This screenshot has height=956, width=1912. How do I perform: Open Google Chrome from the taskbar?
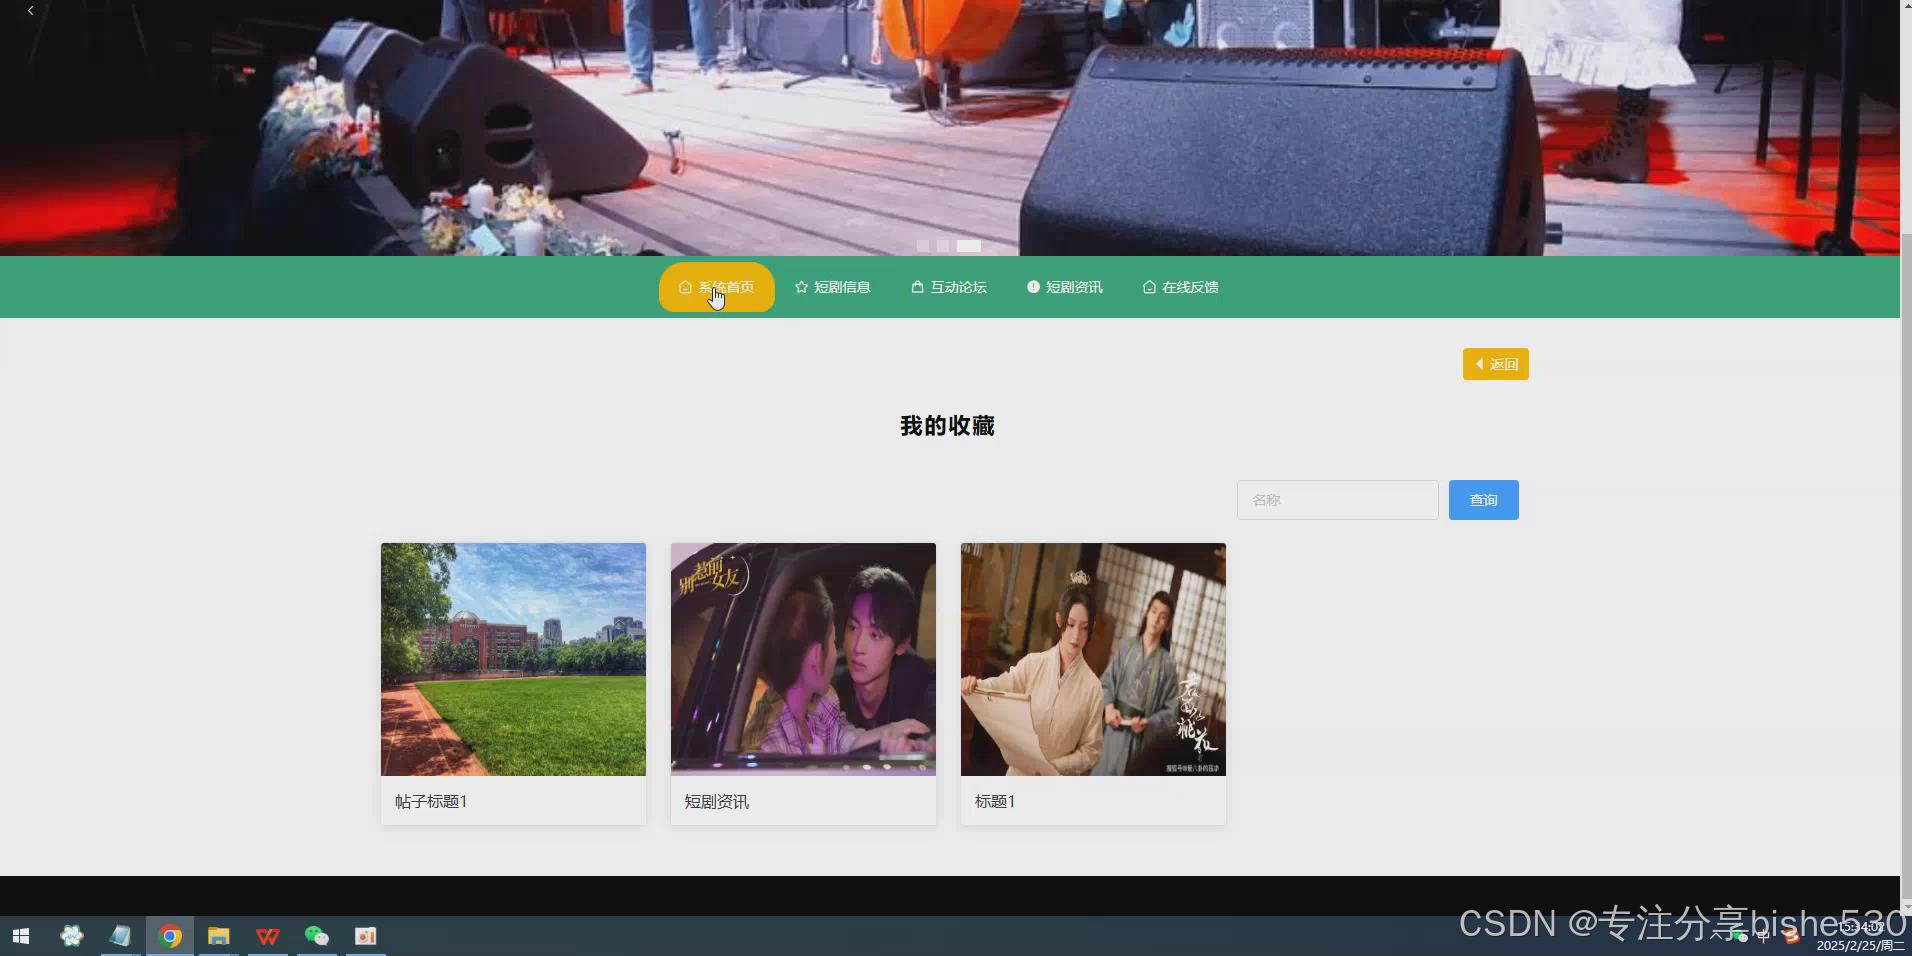170,936
